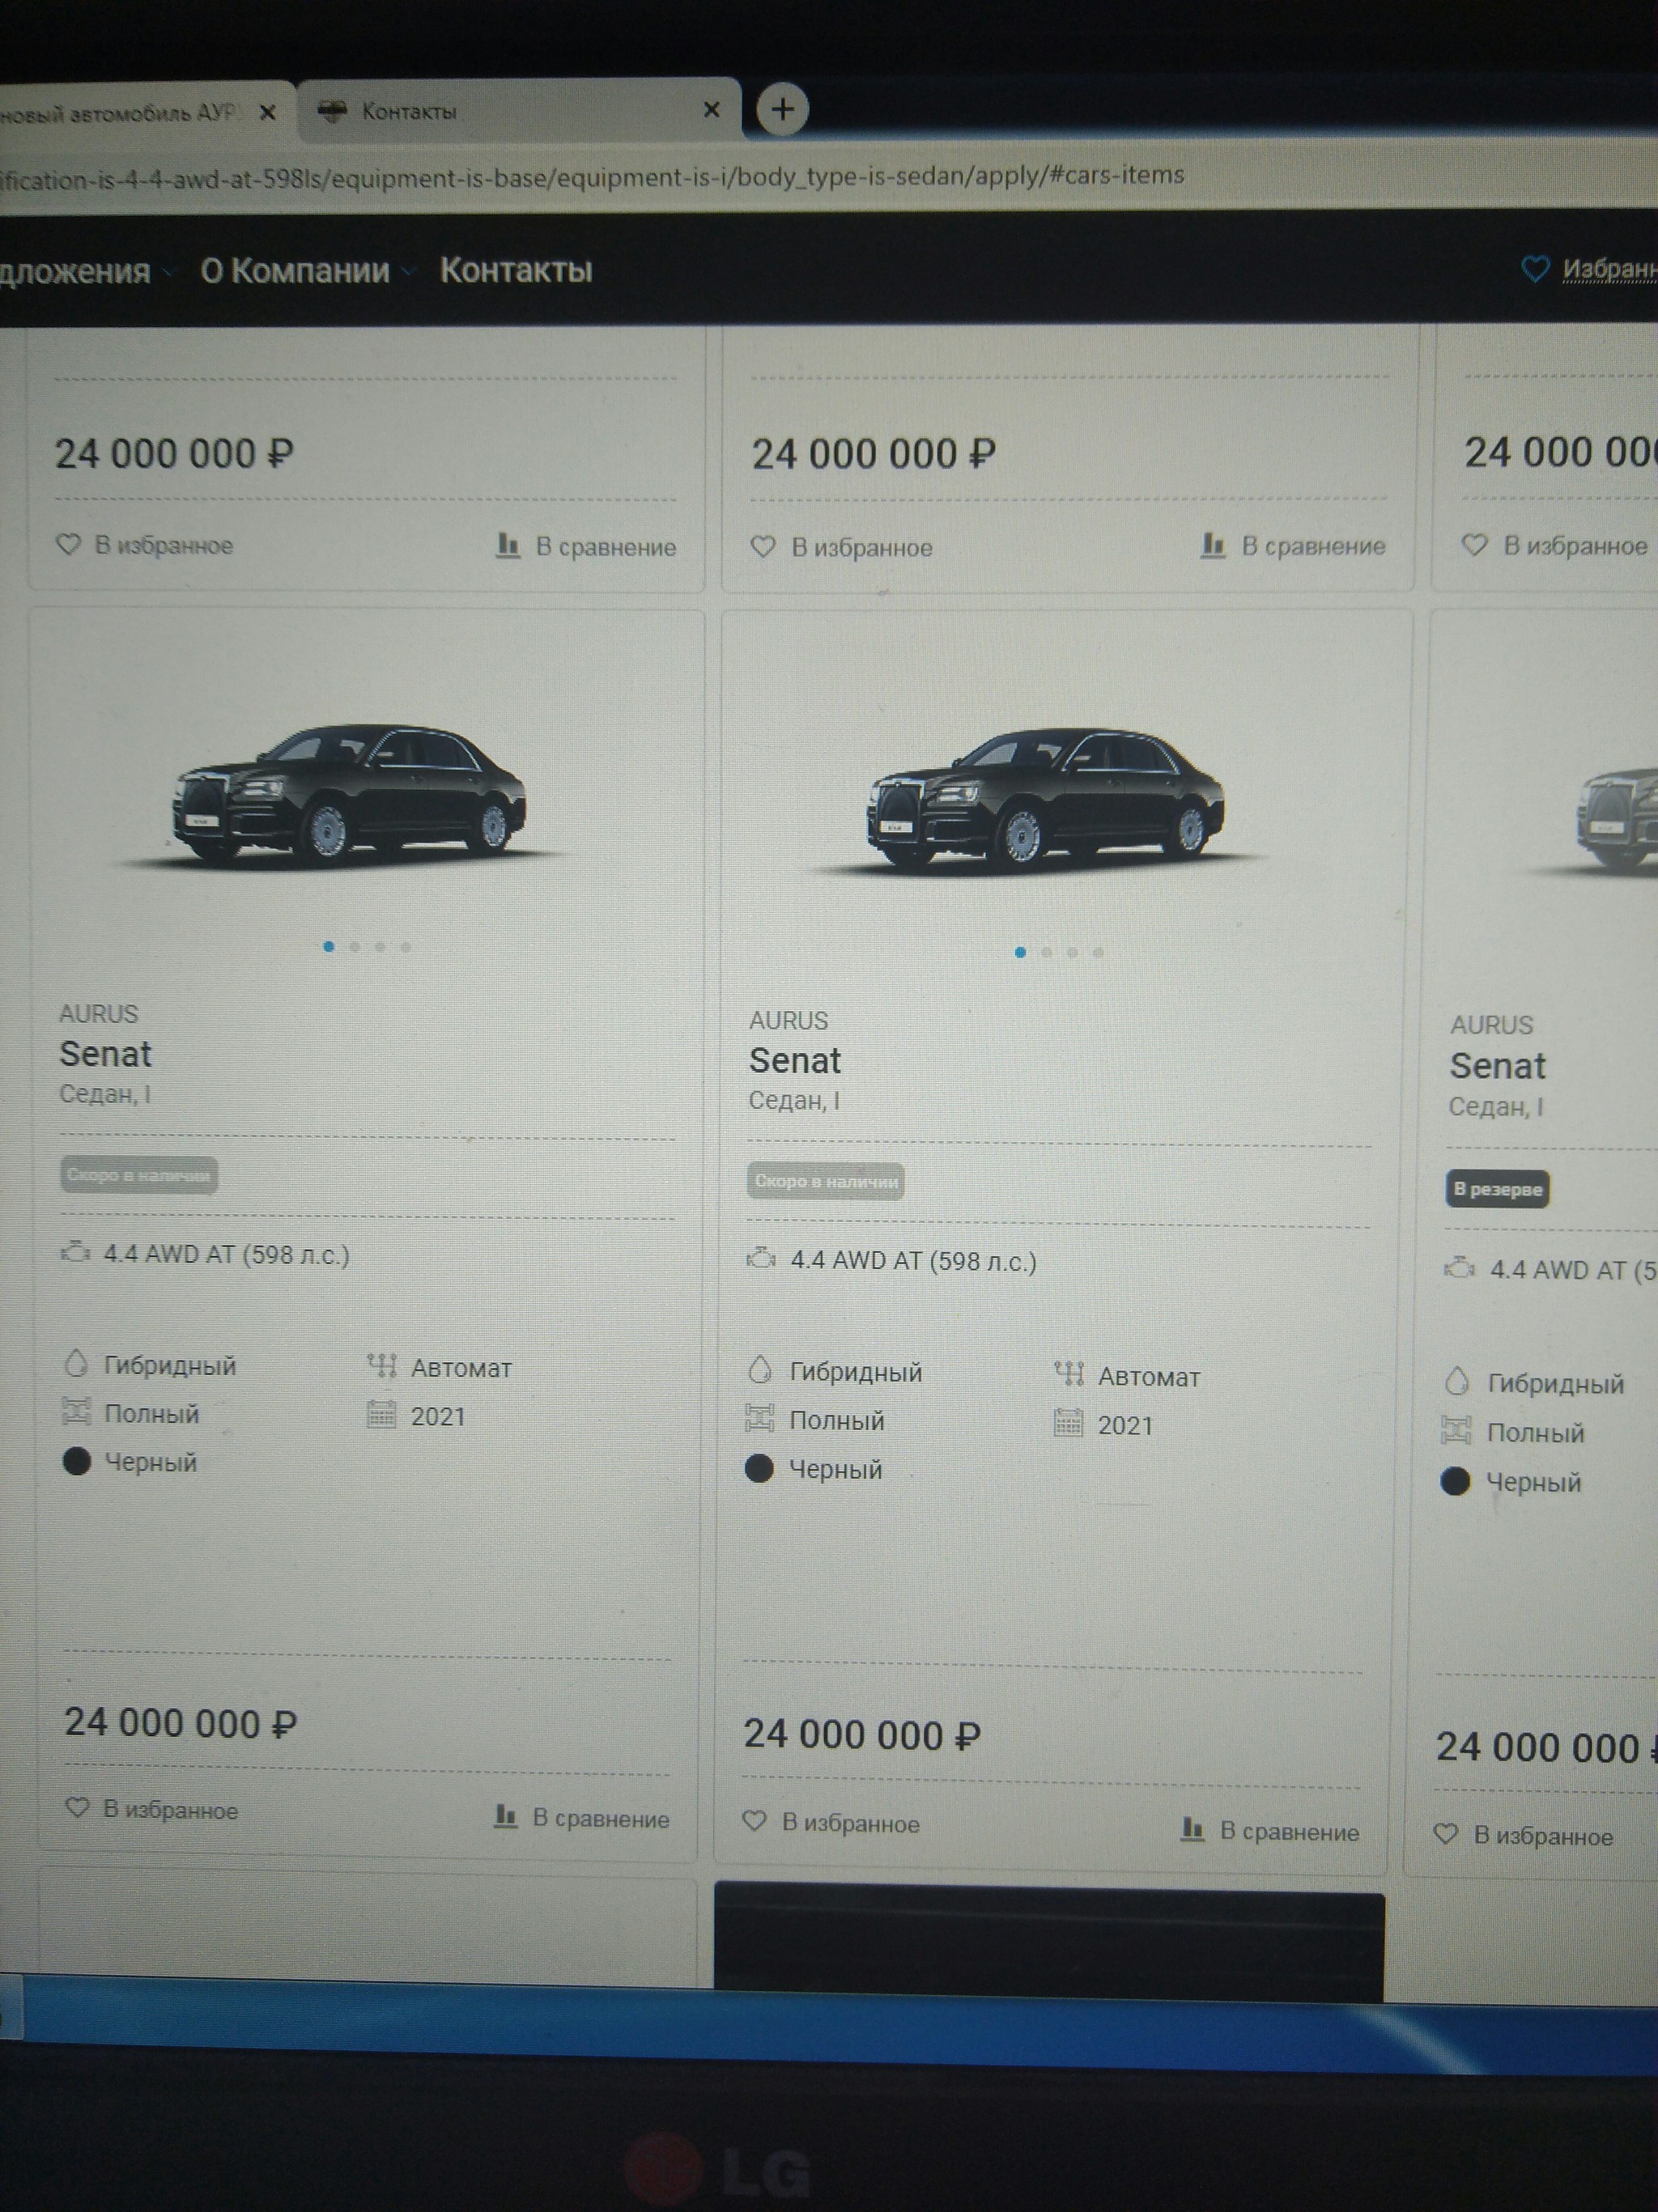Add first top card to В избранное
This screenshot has height=2212, width=1658.
[145, 545]
